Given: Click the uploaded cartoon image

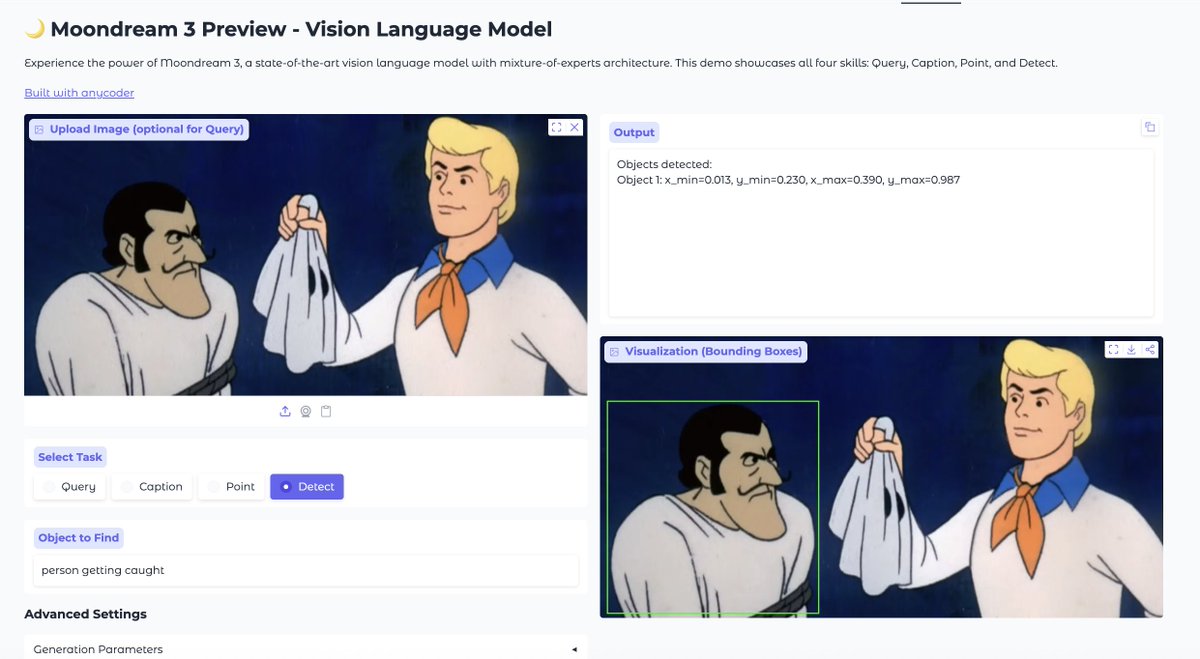Looking at the screenshot, I should pos(306,255).
